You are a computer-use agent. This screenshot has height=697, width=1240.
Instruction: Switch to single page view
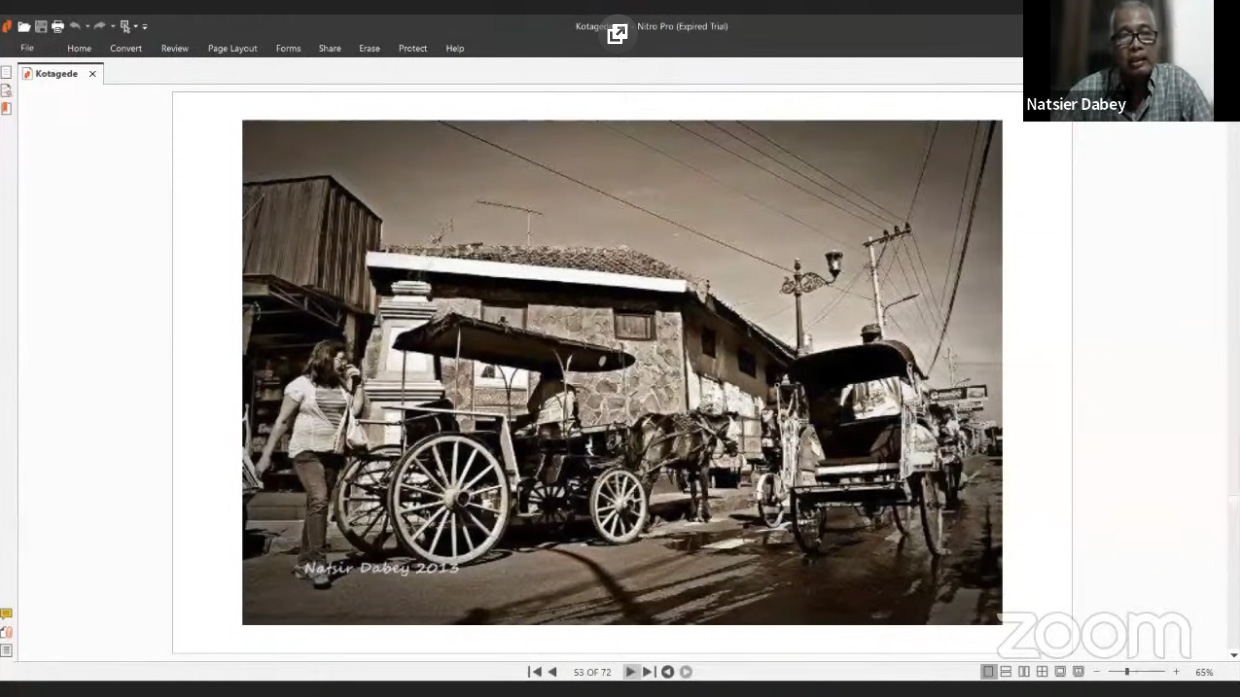(x=988, y=672)
